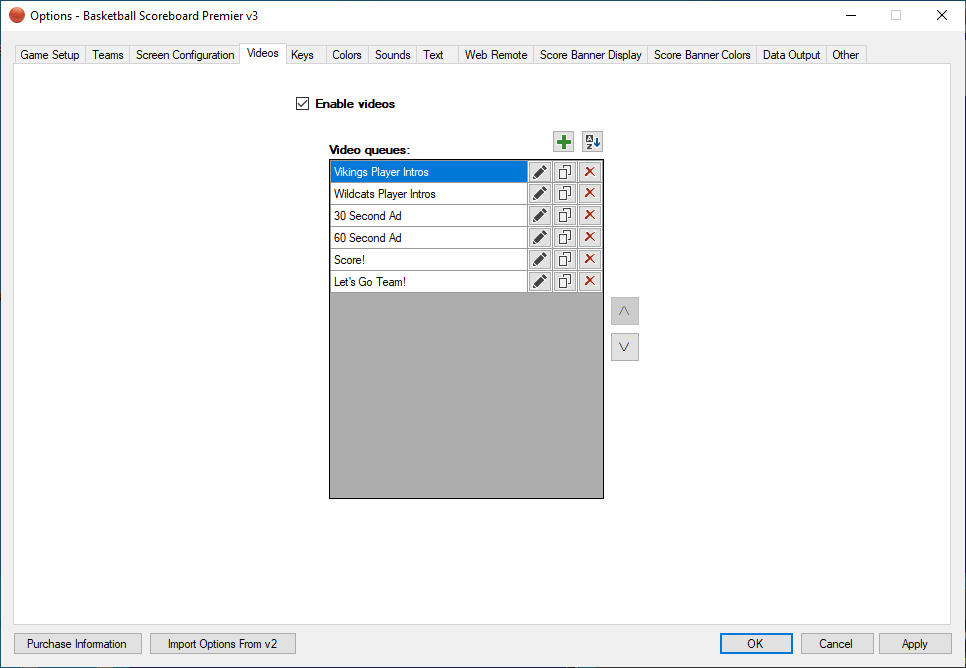The image size is (966, 668).
Task: Go to the Sounds tab
Action: click(392, 55)
